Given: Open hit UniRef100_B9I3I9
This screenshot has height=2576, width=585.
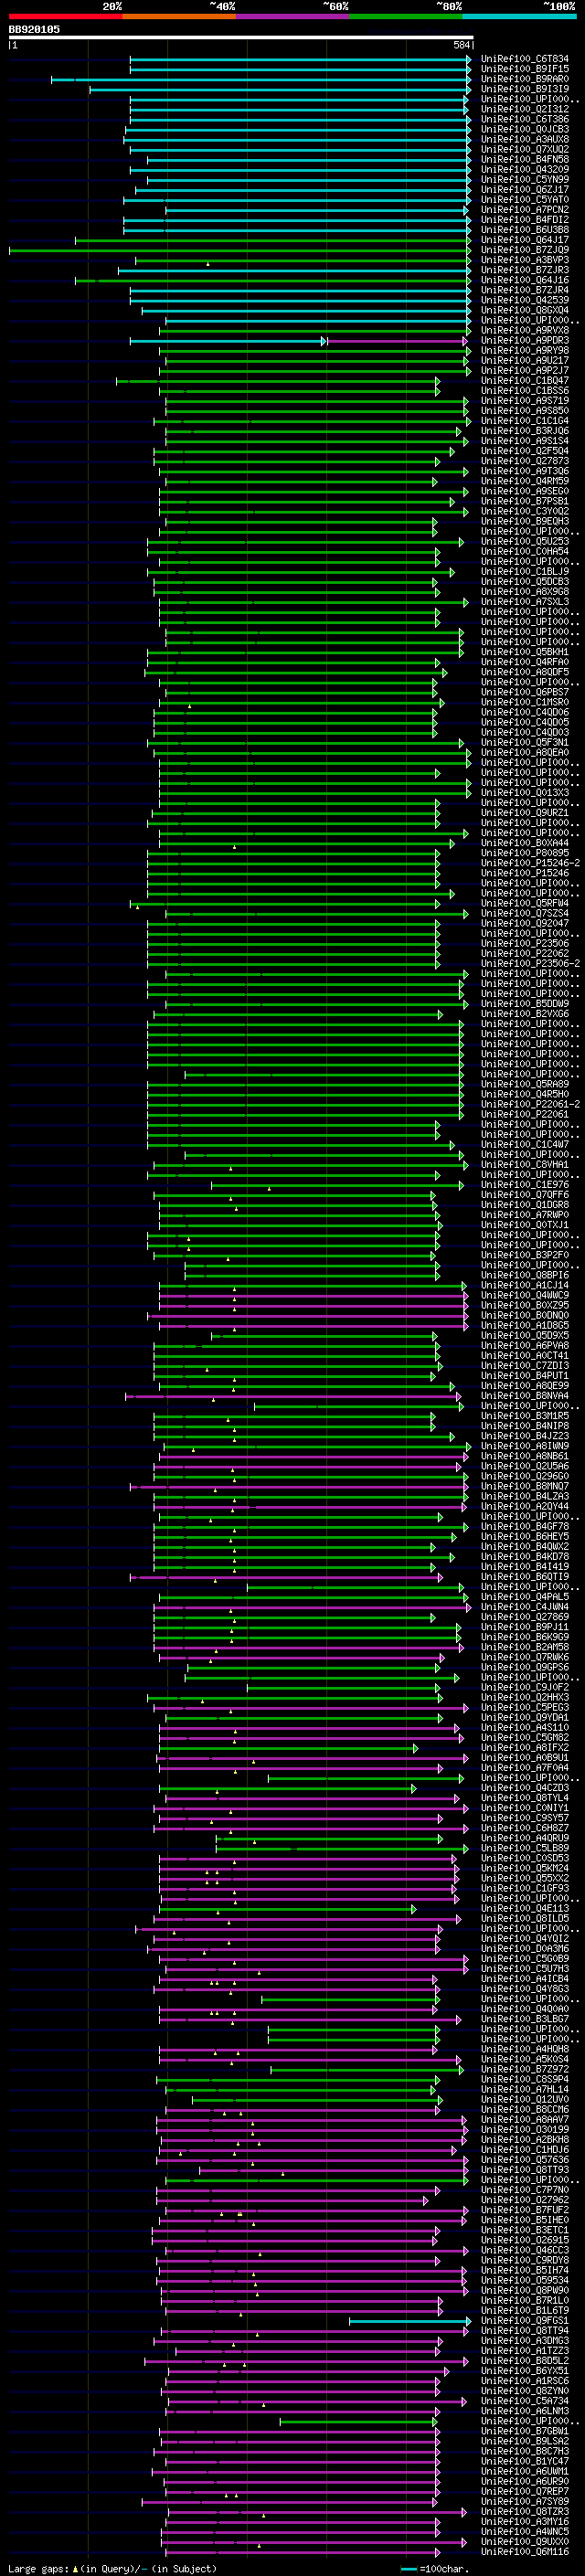Looking at the screenshot, I should click(524, 89).
